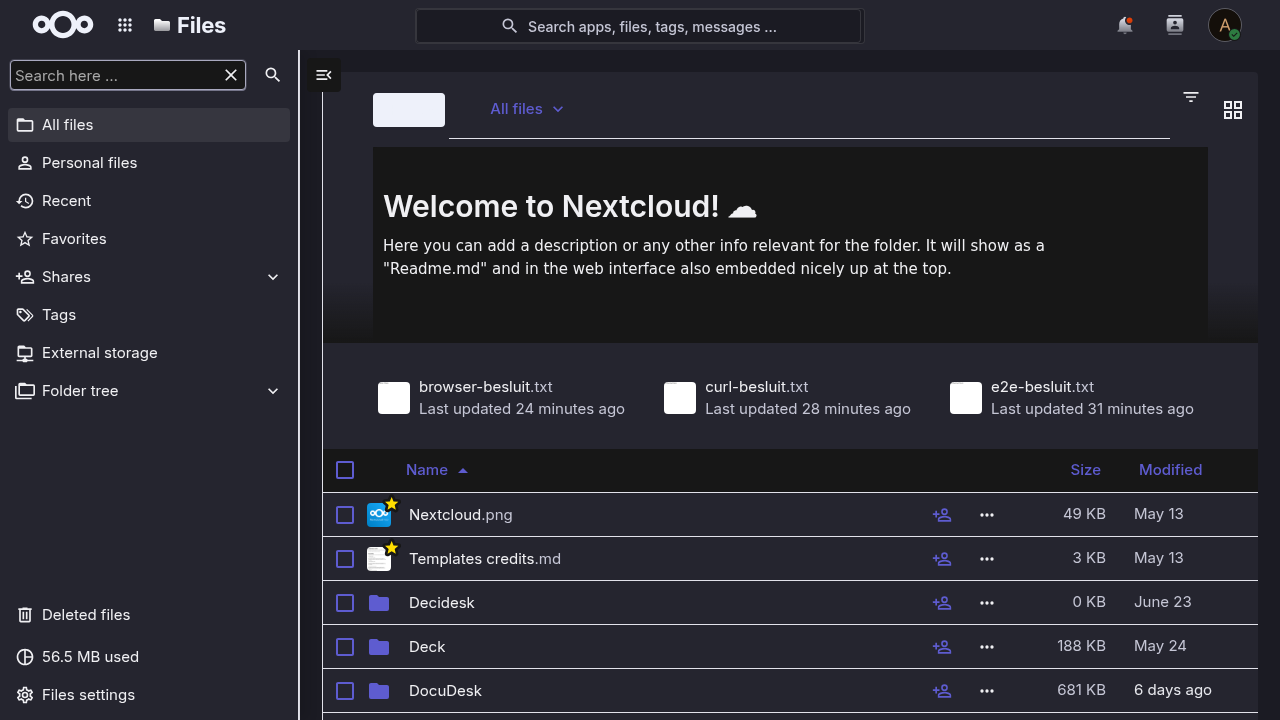Open the notifications bell
This screenshot has height=720, width=1280.
pos(1125,25)
